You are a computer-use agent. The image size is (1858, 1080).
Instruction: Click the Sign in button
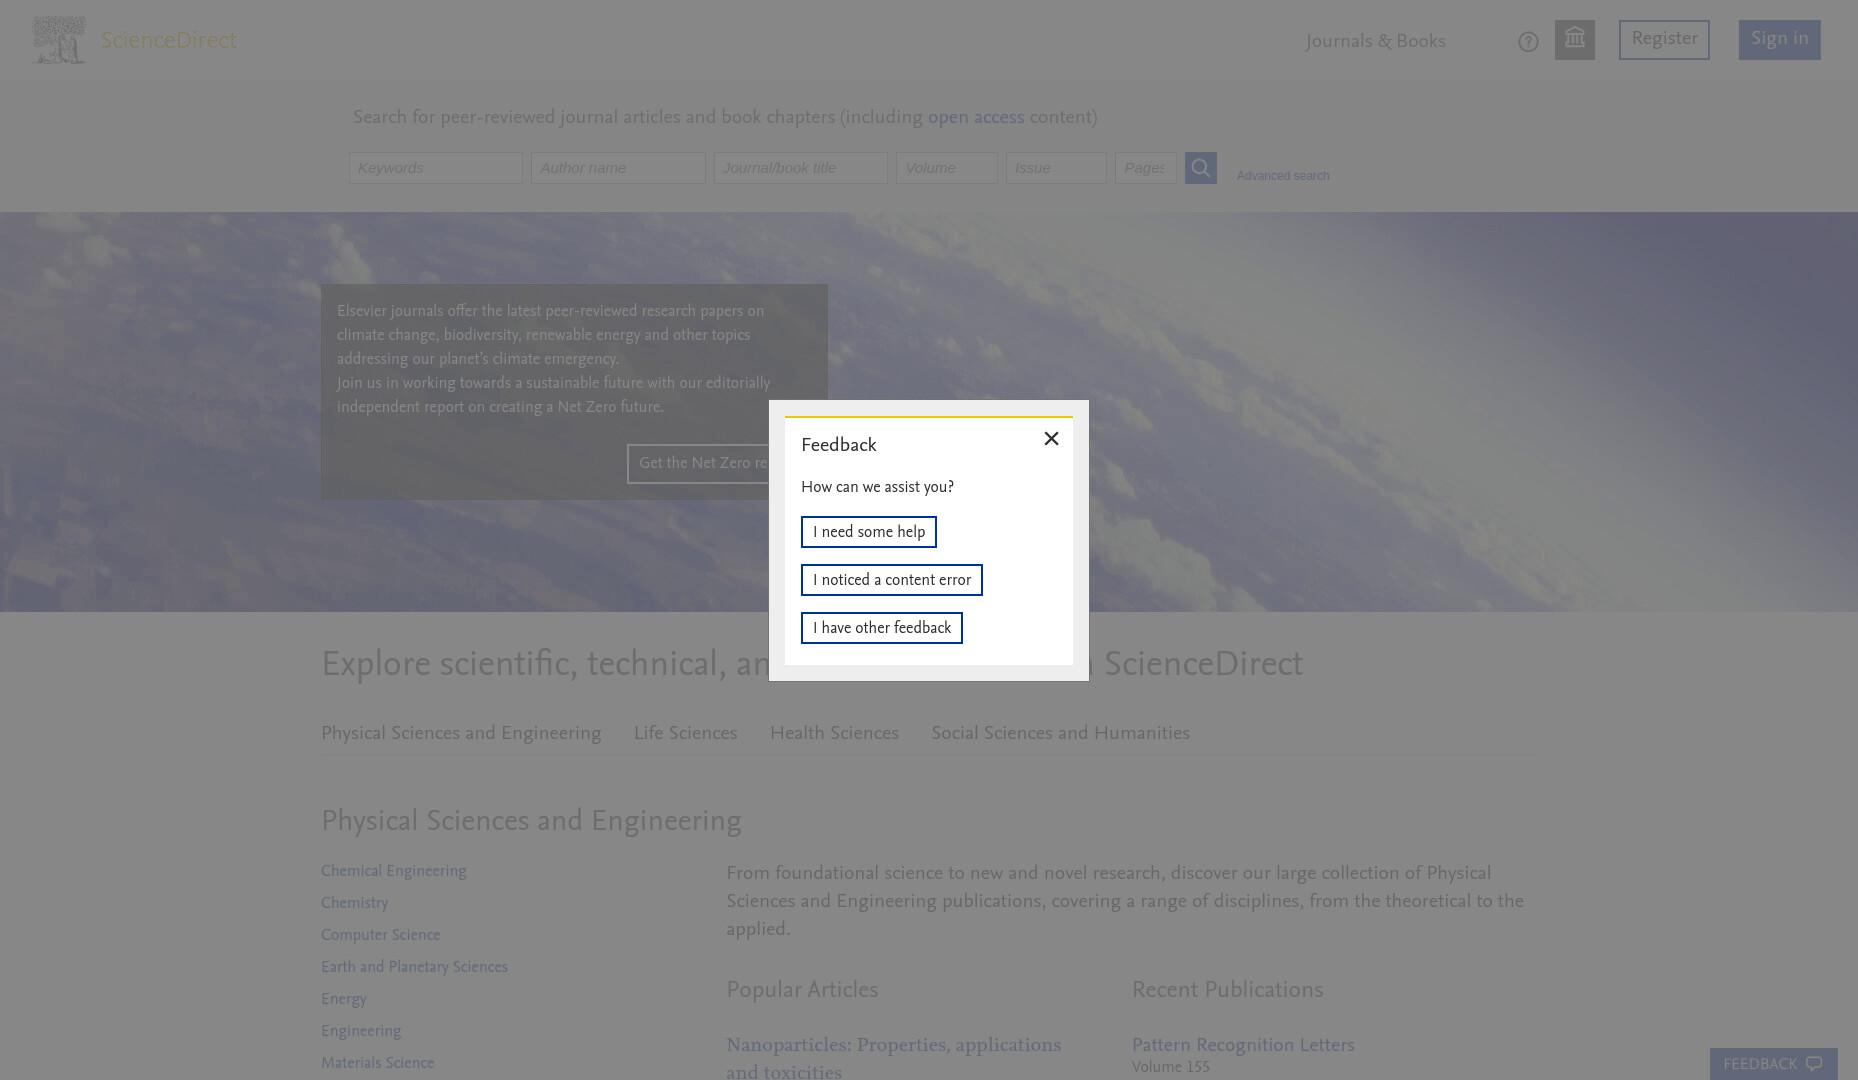(x=1780, y=40)
